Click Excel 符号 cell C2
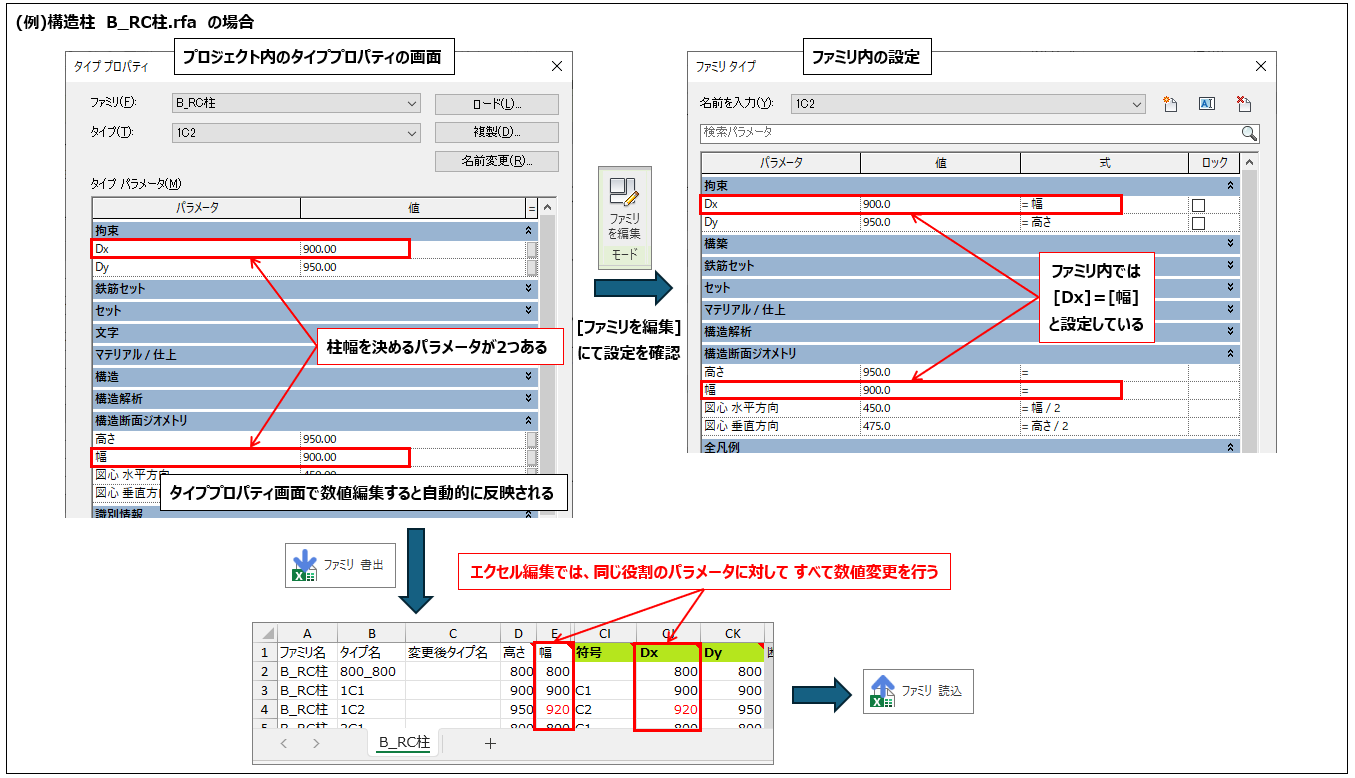The width and height of the screenshot is (1355, 778). coord(605,709)
